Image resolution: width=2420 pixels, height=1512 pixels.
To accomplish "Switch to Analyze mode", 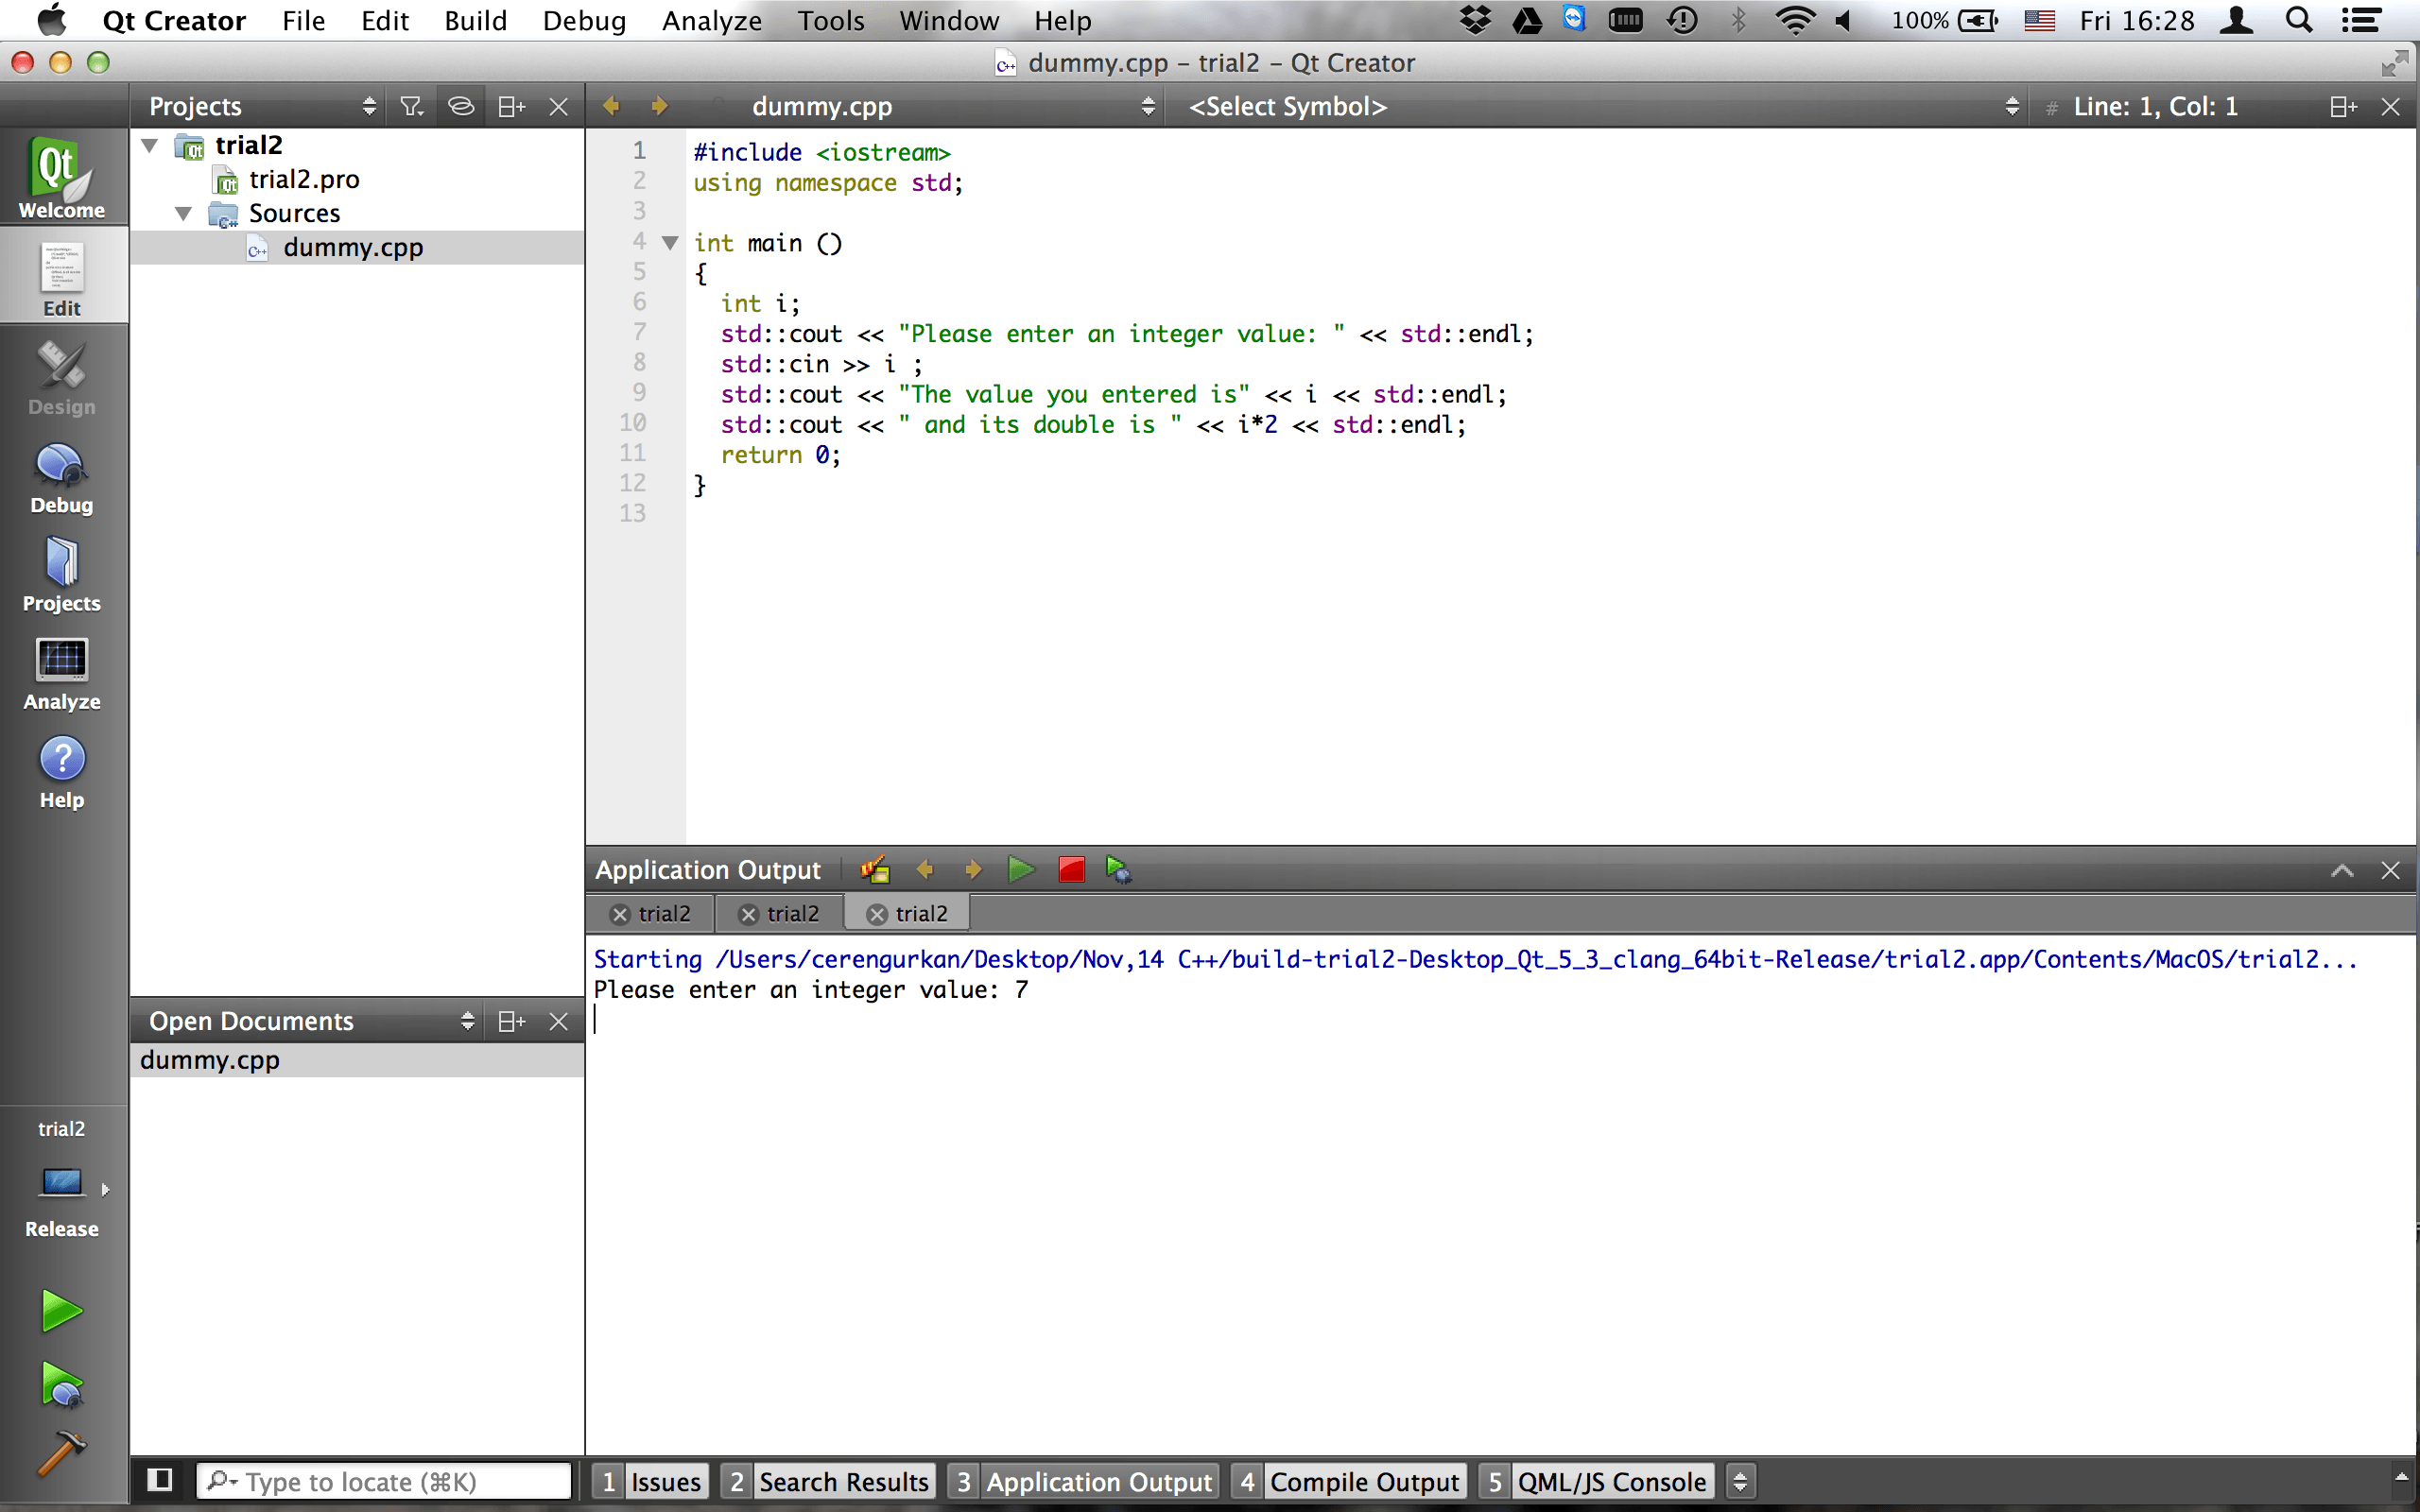I will pos(61,675).
